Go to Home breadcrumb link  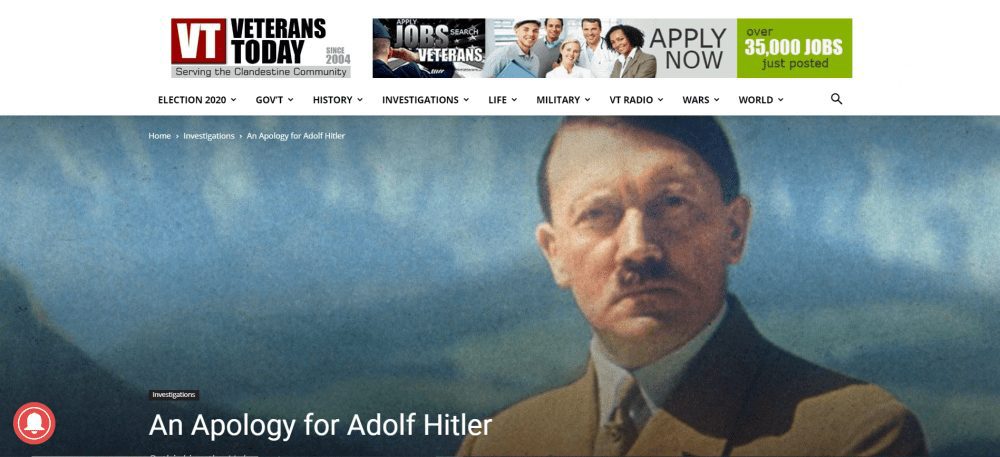point(159,136)
